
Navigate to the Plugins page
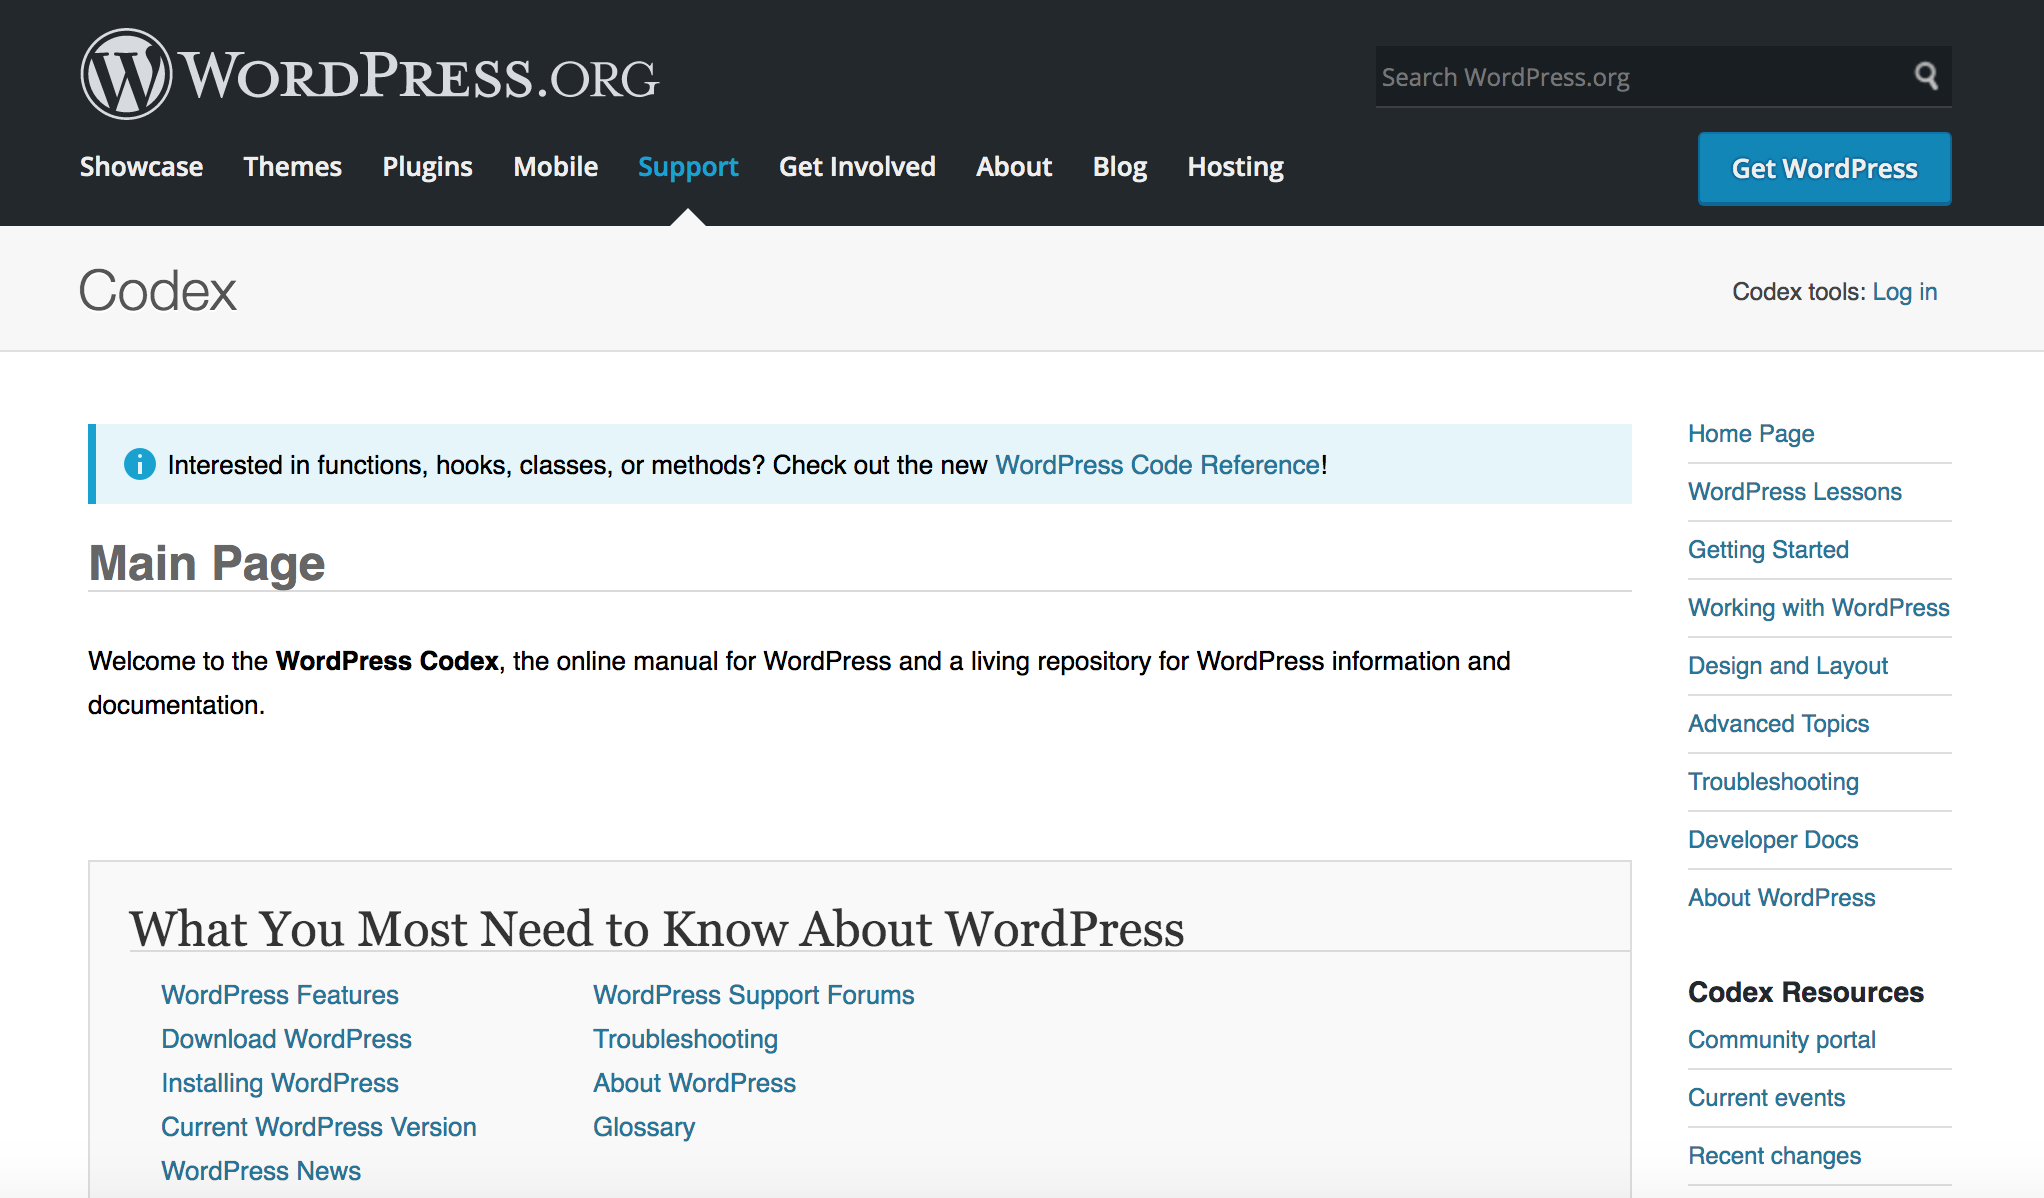click(x=427, y=167)
